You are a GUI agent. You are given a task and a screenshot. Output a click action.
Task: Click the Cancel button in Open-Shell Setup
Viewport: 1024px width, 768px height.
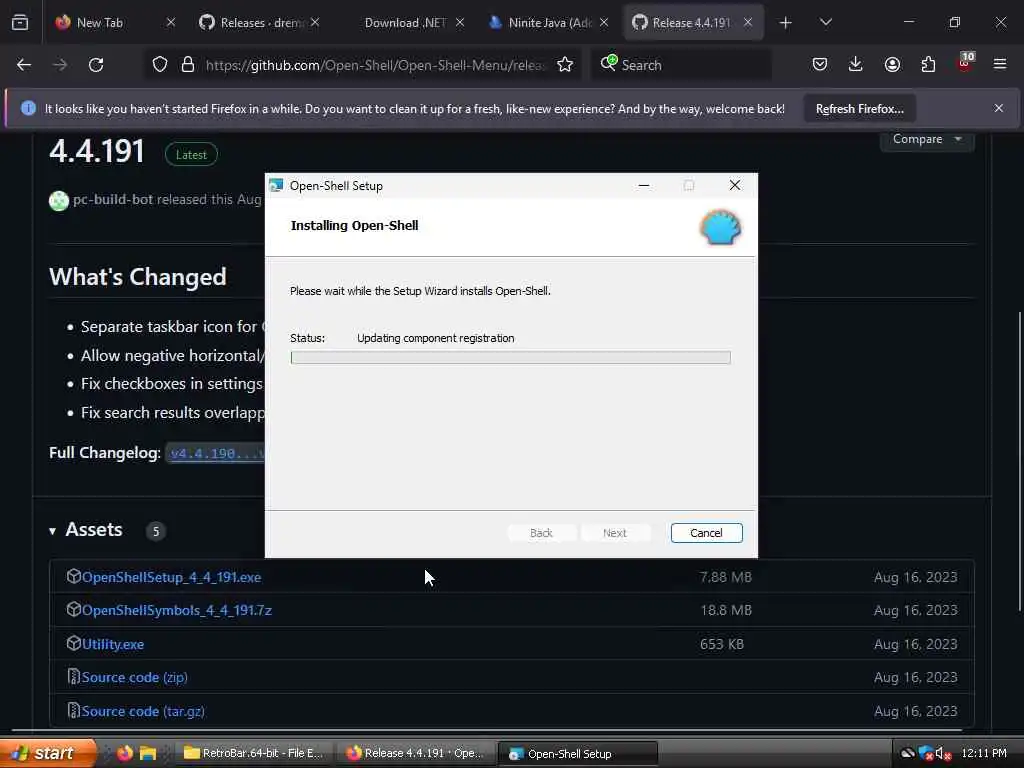click(707, 533)
